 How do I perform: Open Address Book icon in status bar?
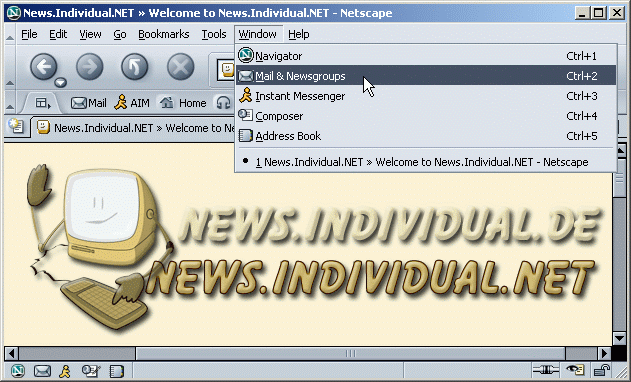pyautogui.click(x=117, y=371)
